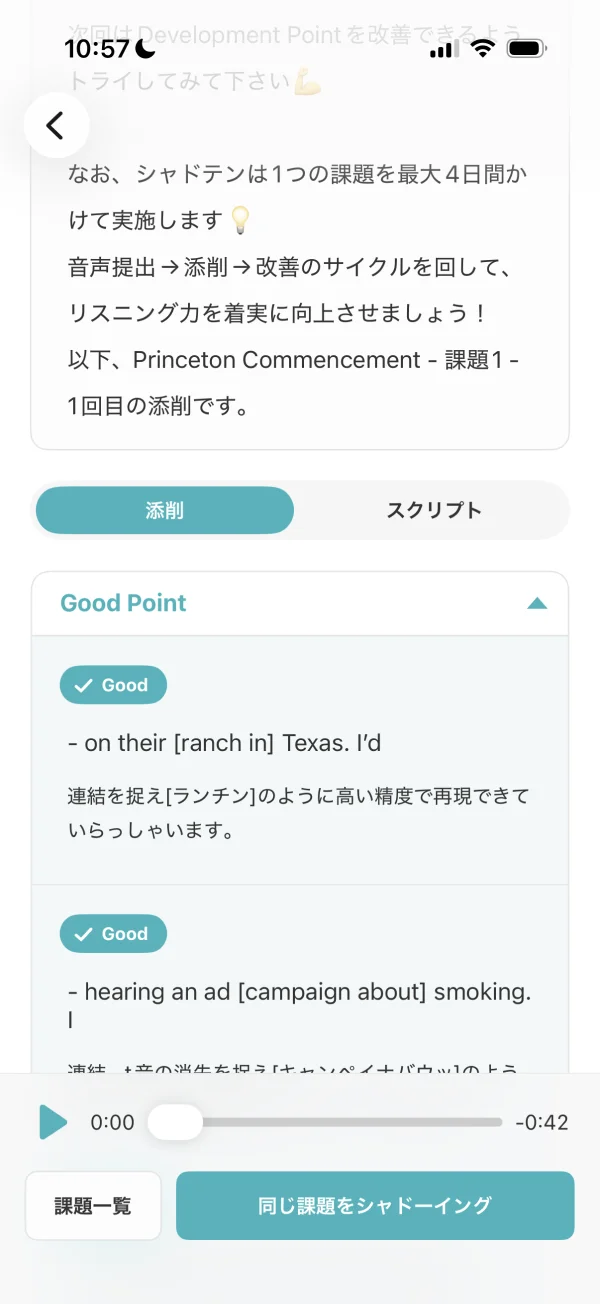Click the first Good badge
The width and height of the screenshot is (600, 1304).
coord(113,685)
